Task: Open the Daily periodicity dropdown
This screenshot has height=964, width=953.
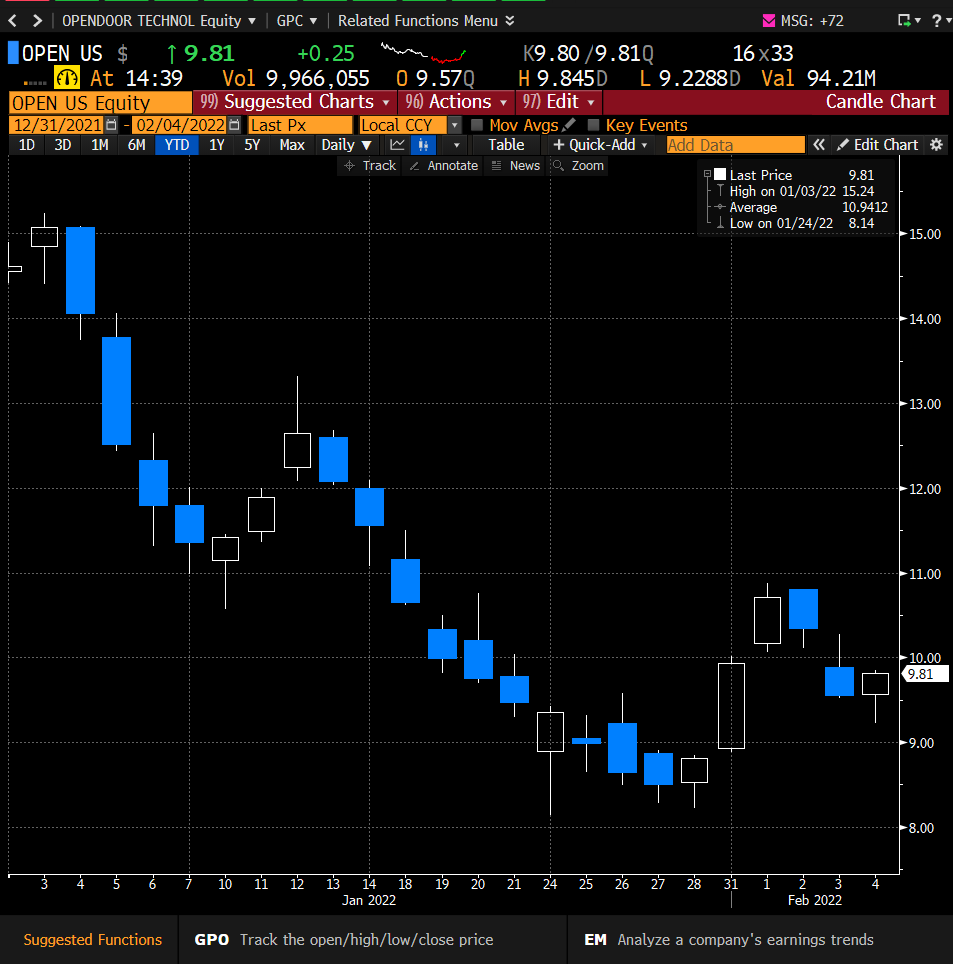Action: tap(346, 145)
